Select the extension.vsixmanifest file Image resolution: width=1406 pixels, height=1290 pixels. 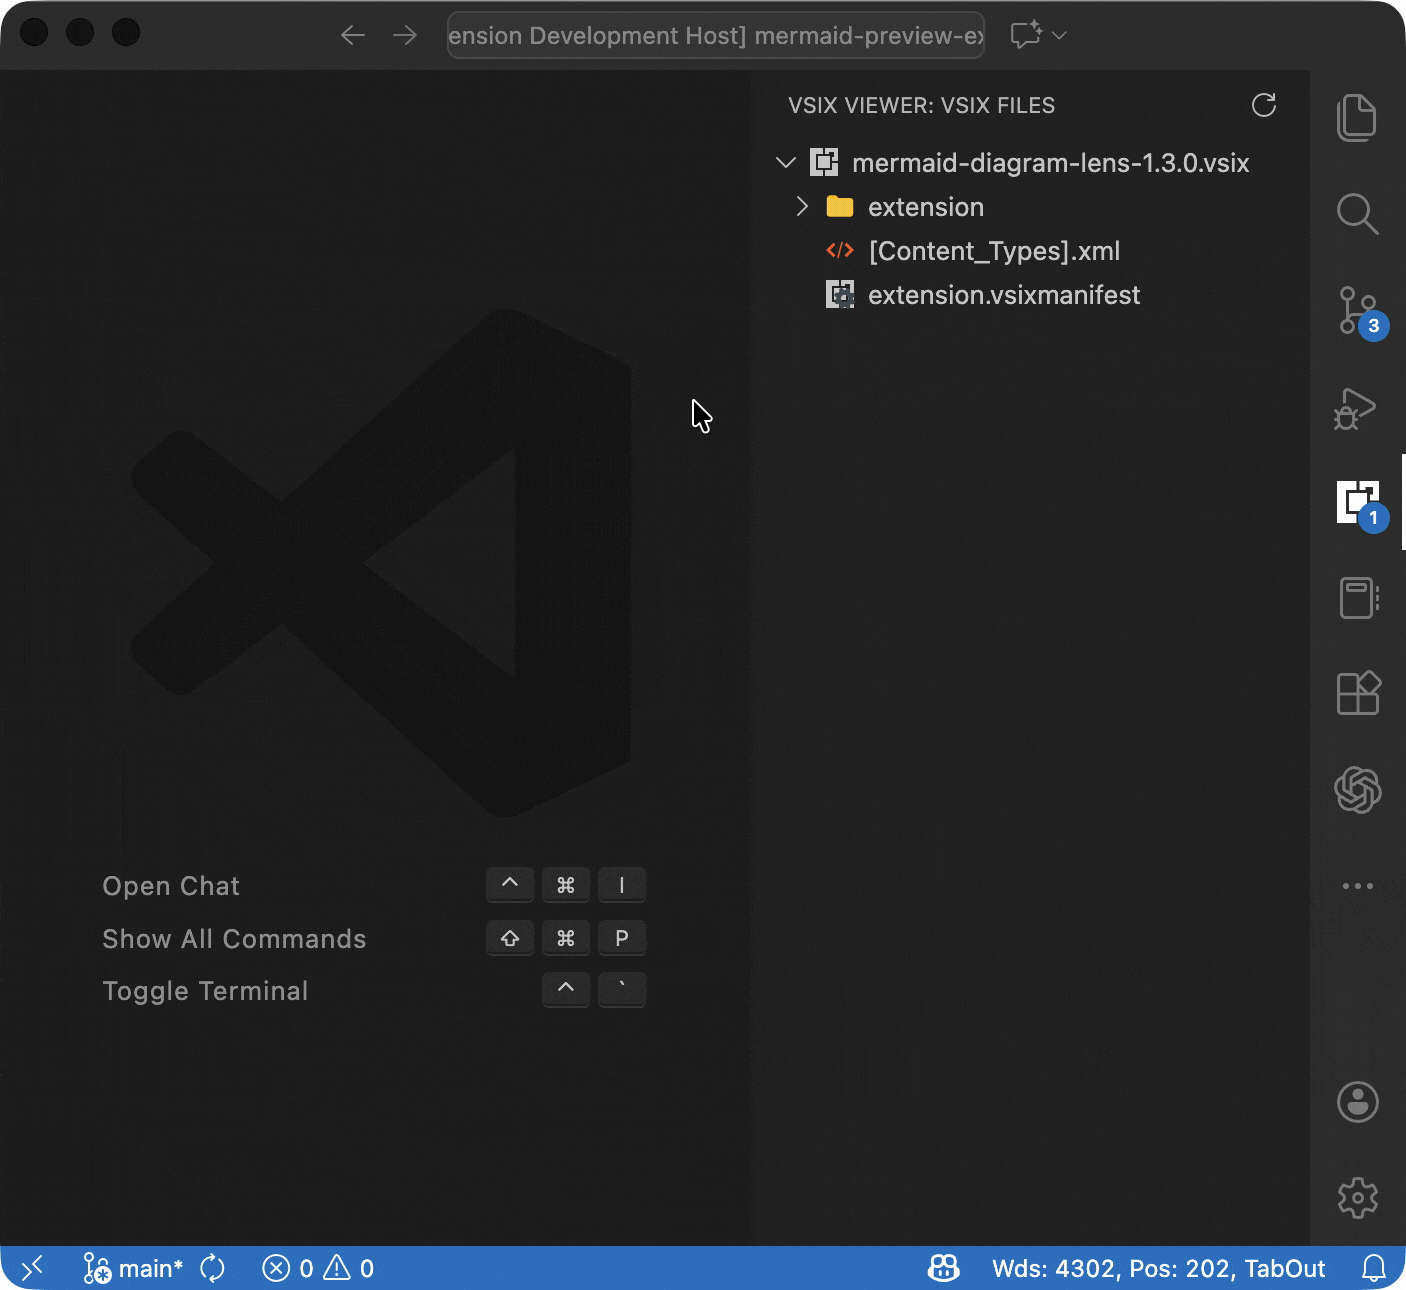click(x=1003, y=294)
